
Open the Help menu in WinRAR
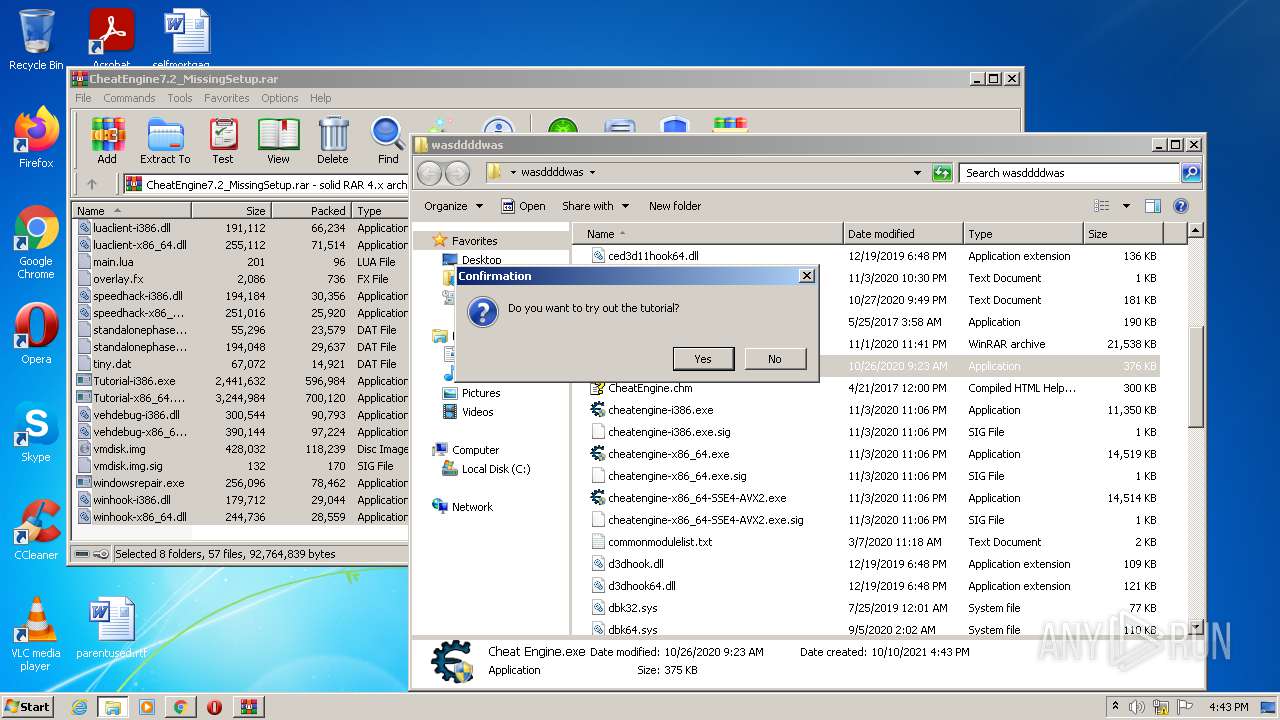(x=320, y=98)
